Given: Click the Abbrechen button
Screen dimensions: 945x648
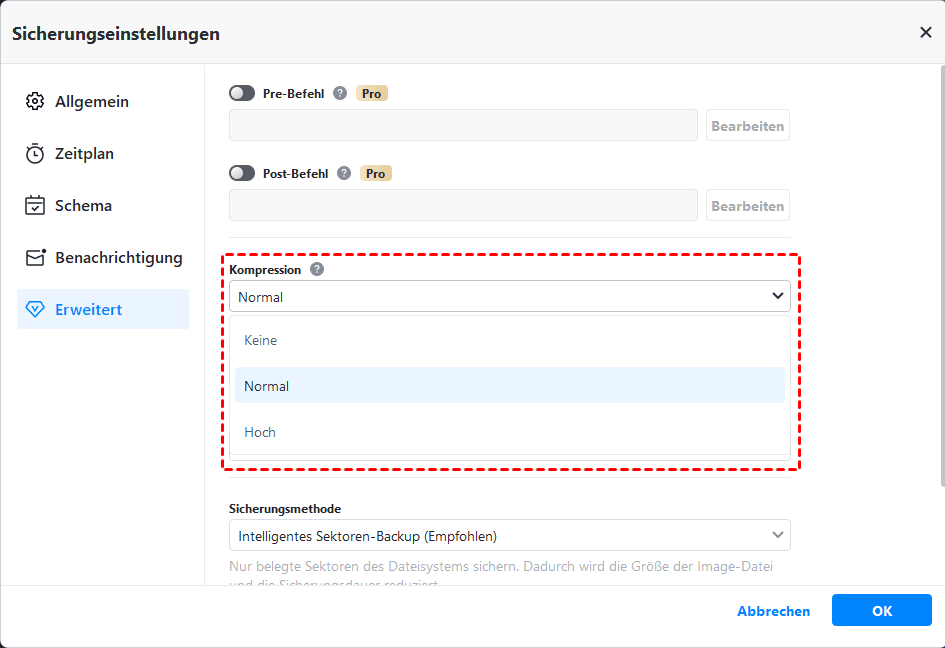Looking at the screenshot, I should tap(773, 611).
